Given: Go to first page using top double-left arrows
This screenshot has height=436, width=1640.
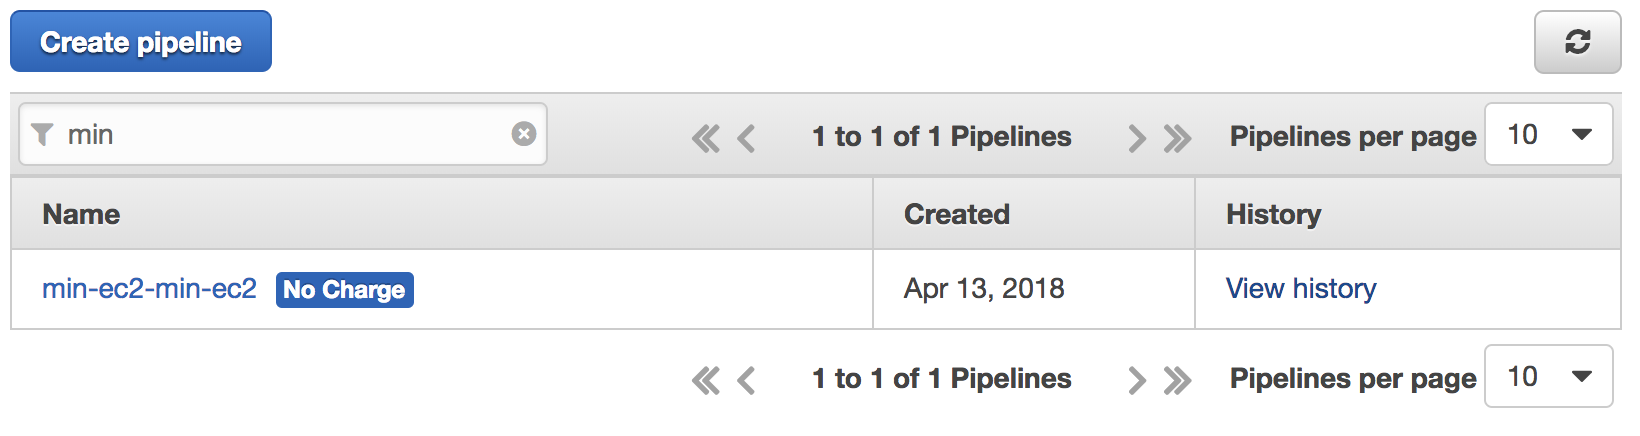Looking at the screenshot, I should pyautogui.click(x=706, y=138).
